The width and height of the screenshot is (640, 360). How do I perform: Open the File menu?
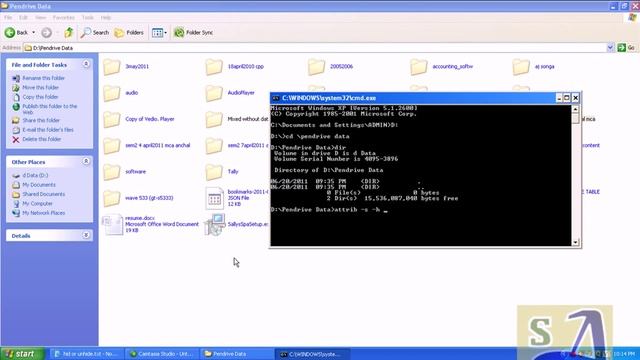[8, 18]
